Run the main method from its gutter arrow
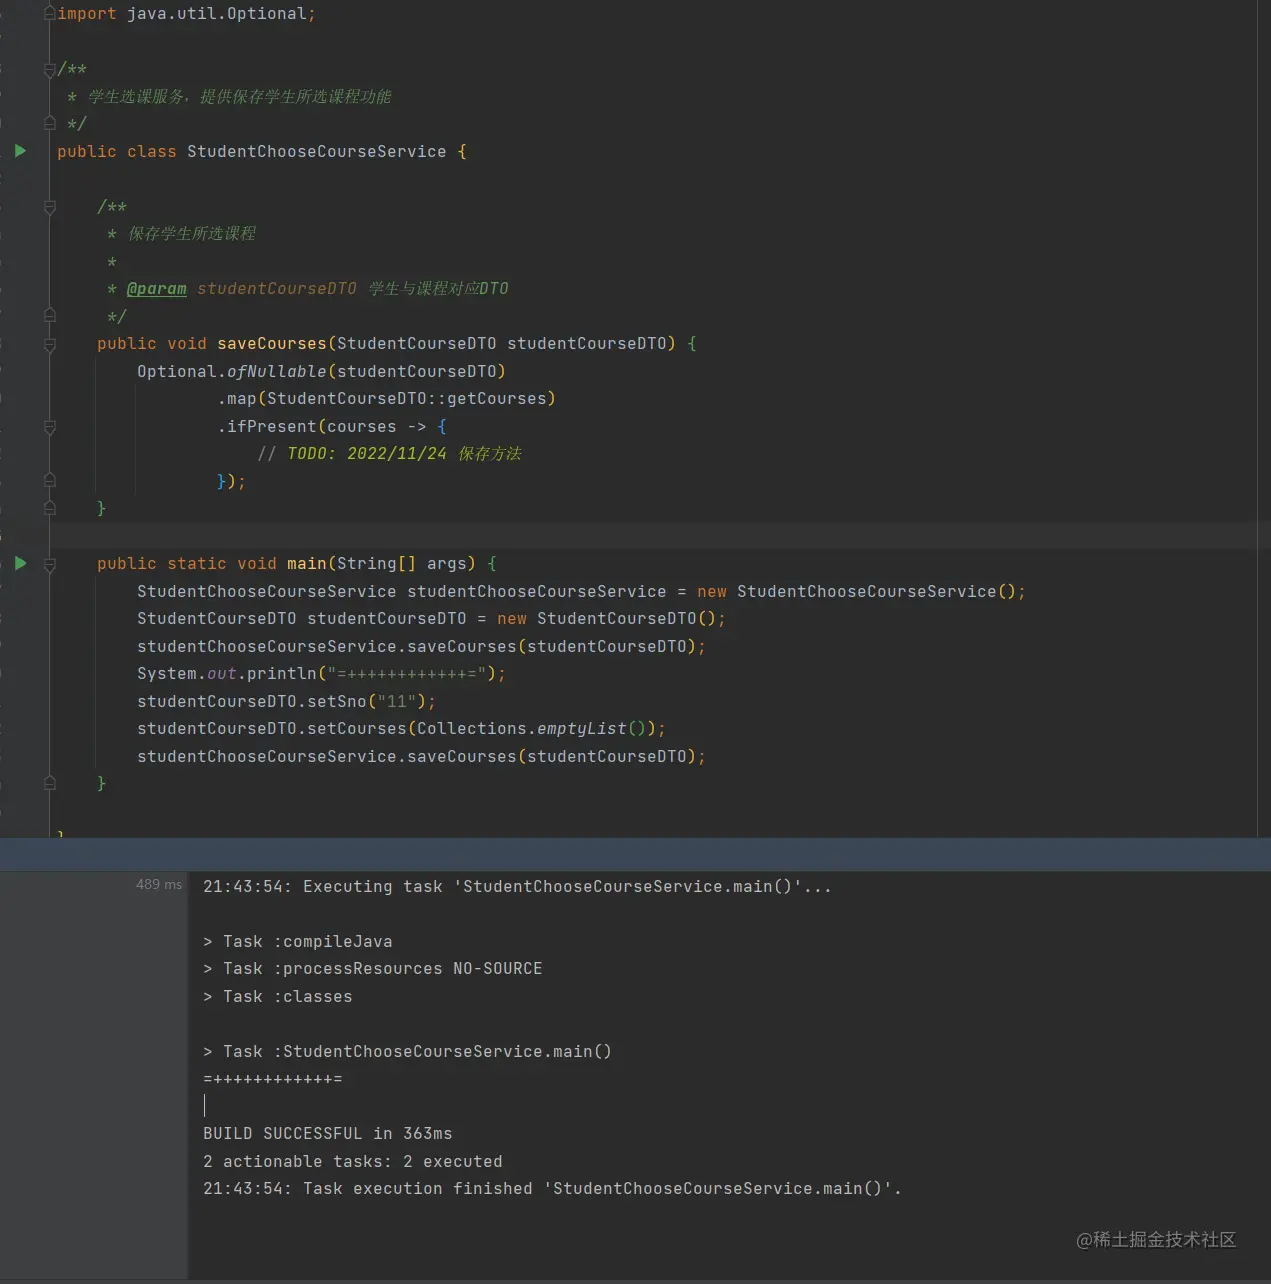 20,563
